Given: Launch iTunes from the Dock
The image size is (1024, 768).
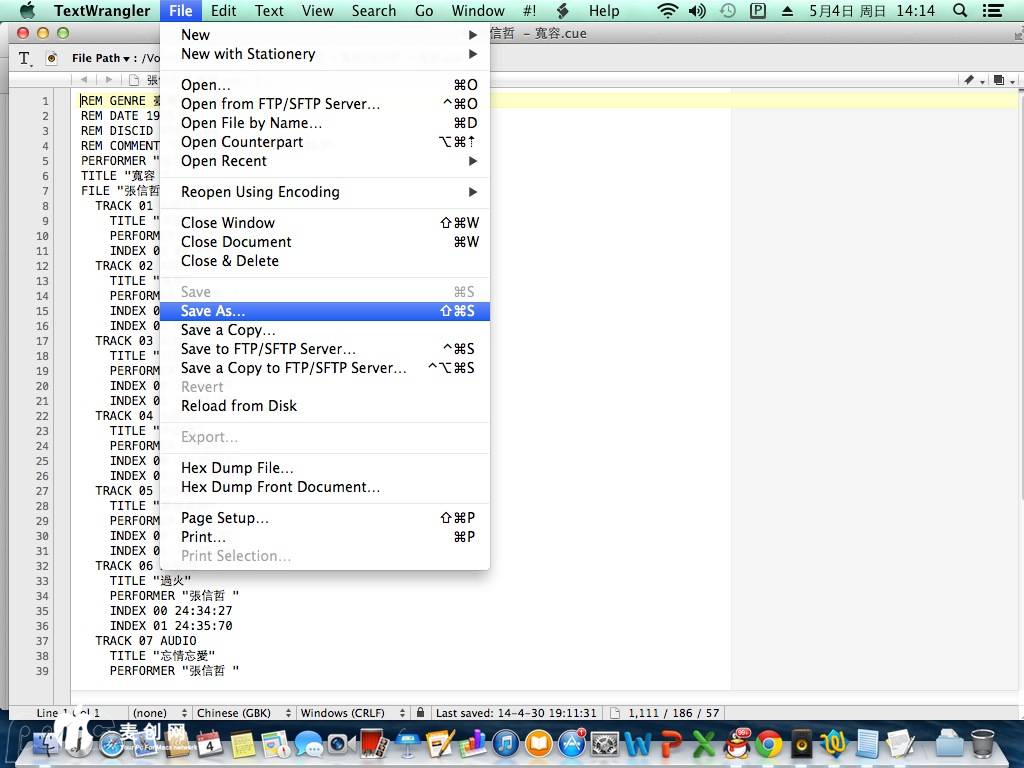Looking at the screenshot, I should point(506,744).
